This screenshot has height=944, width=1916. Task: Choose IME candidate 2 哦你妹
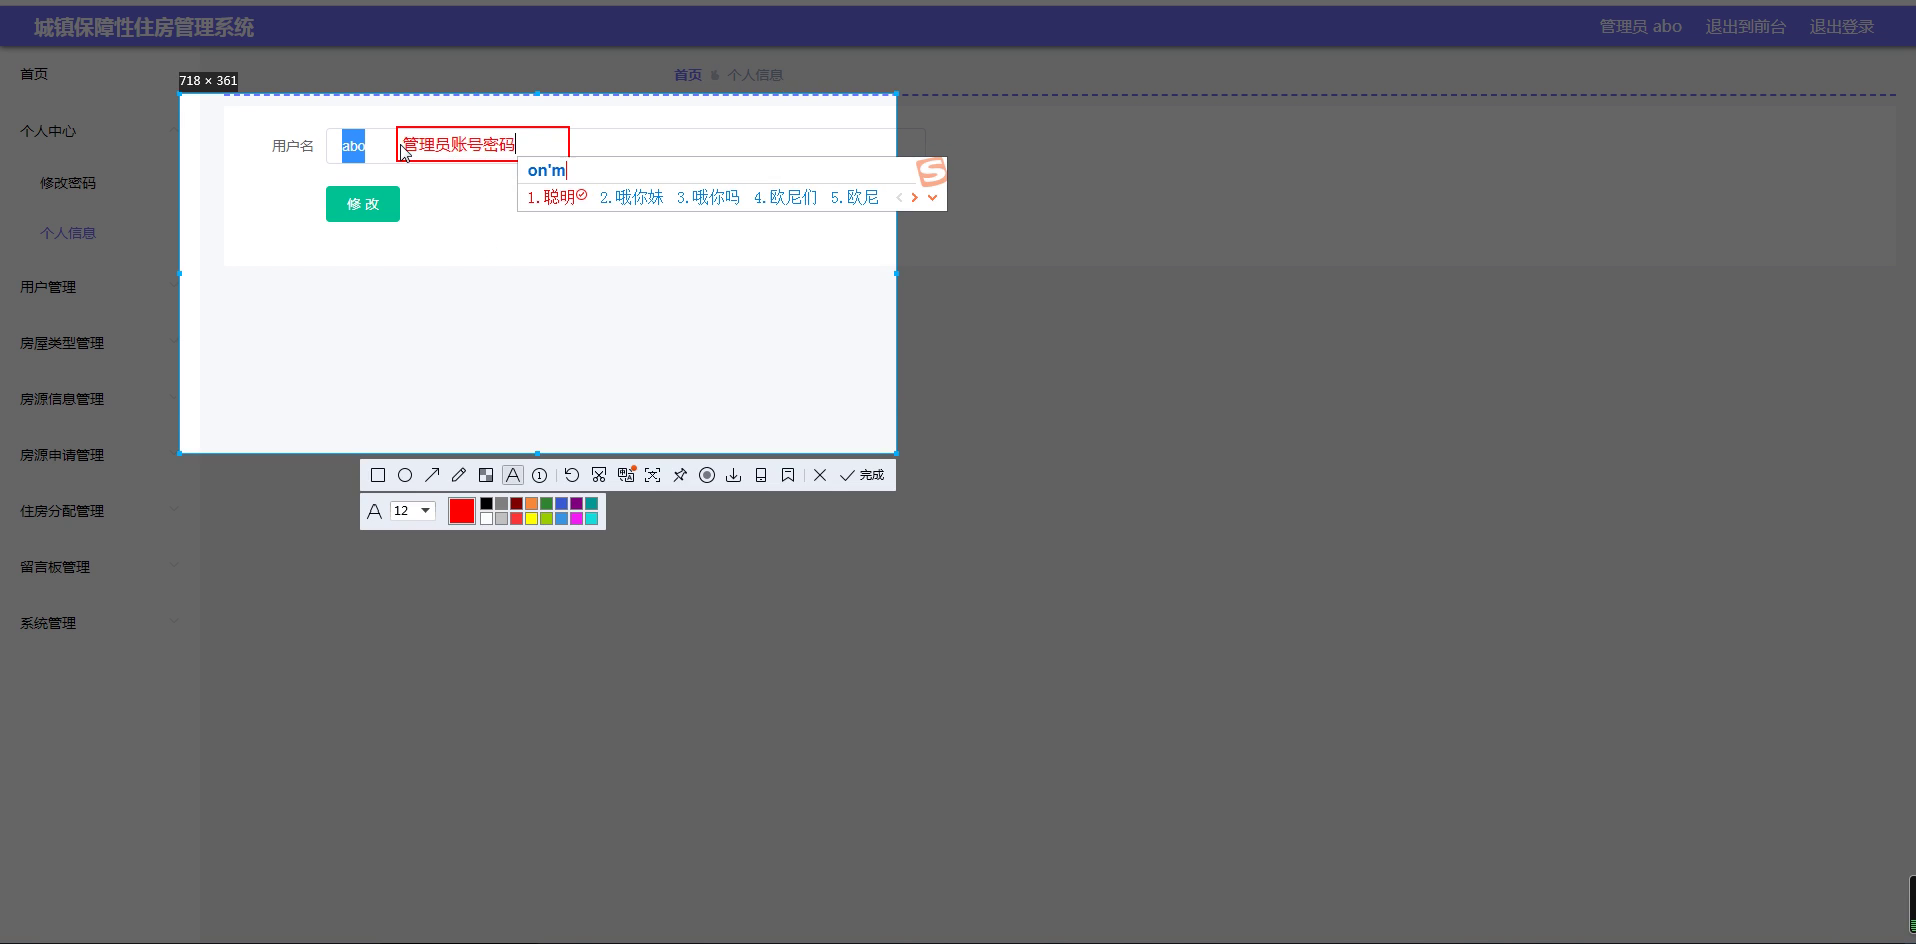point(631,197)
